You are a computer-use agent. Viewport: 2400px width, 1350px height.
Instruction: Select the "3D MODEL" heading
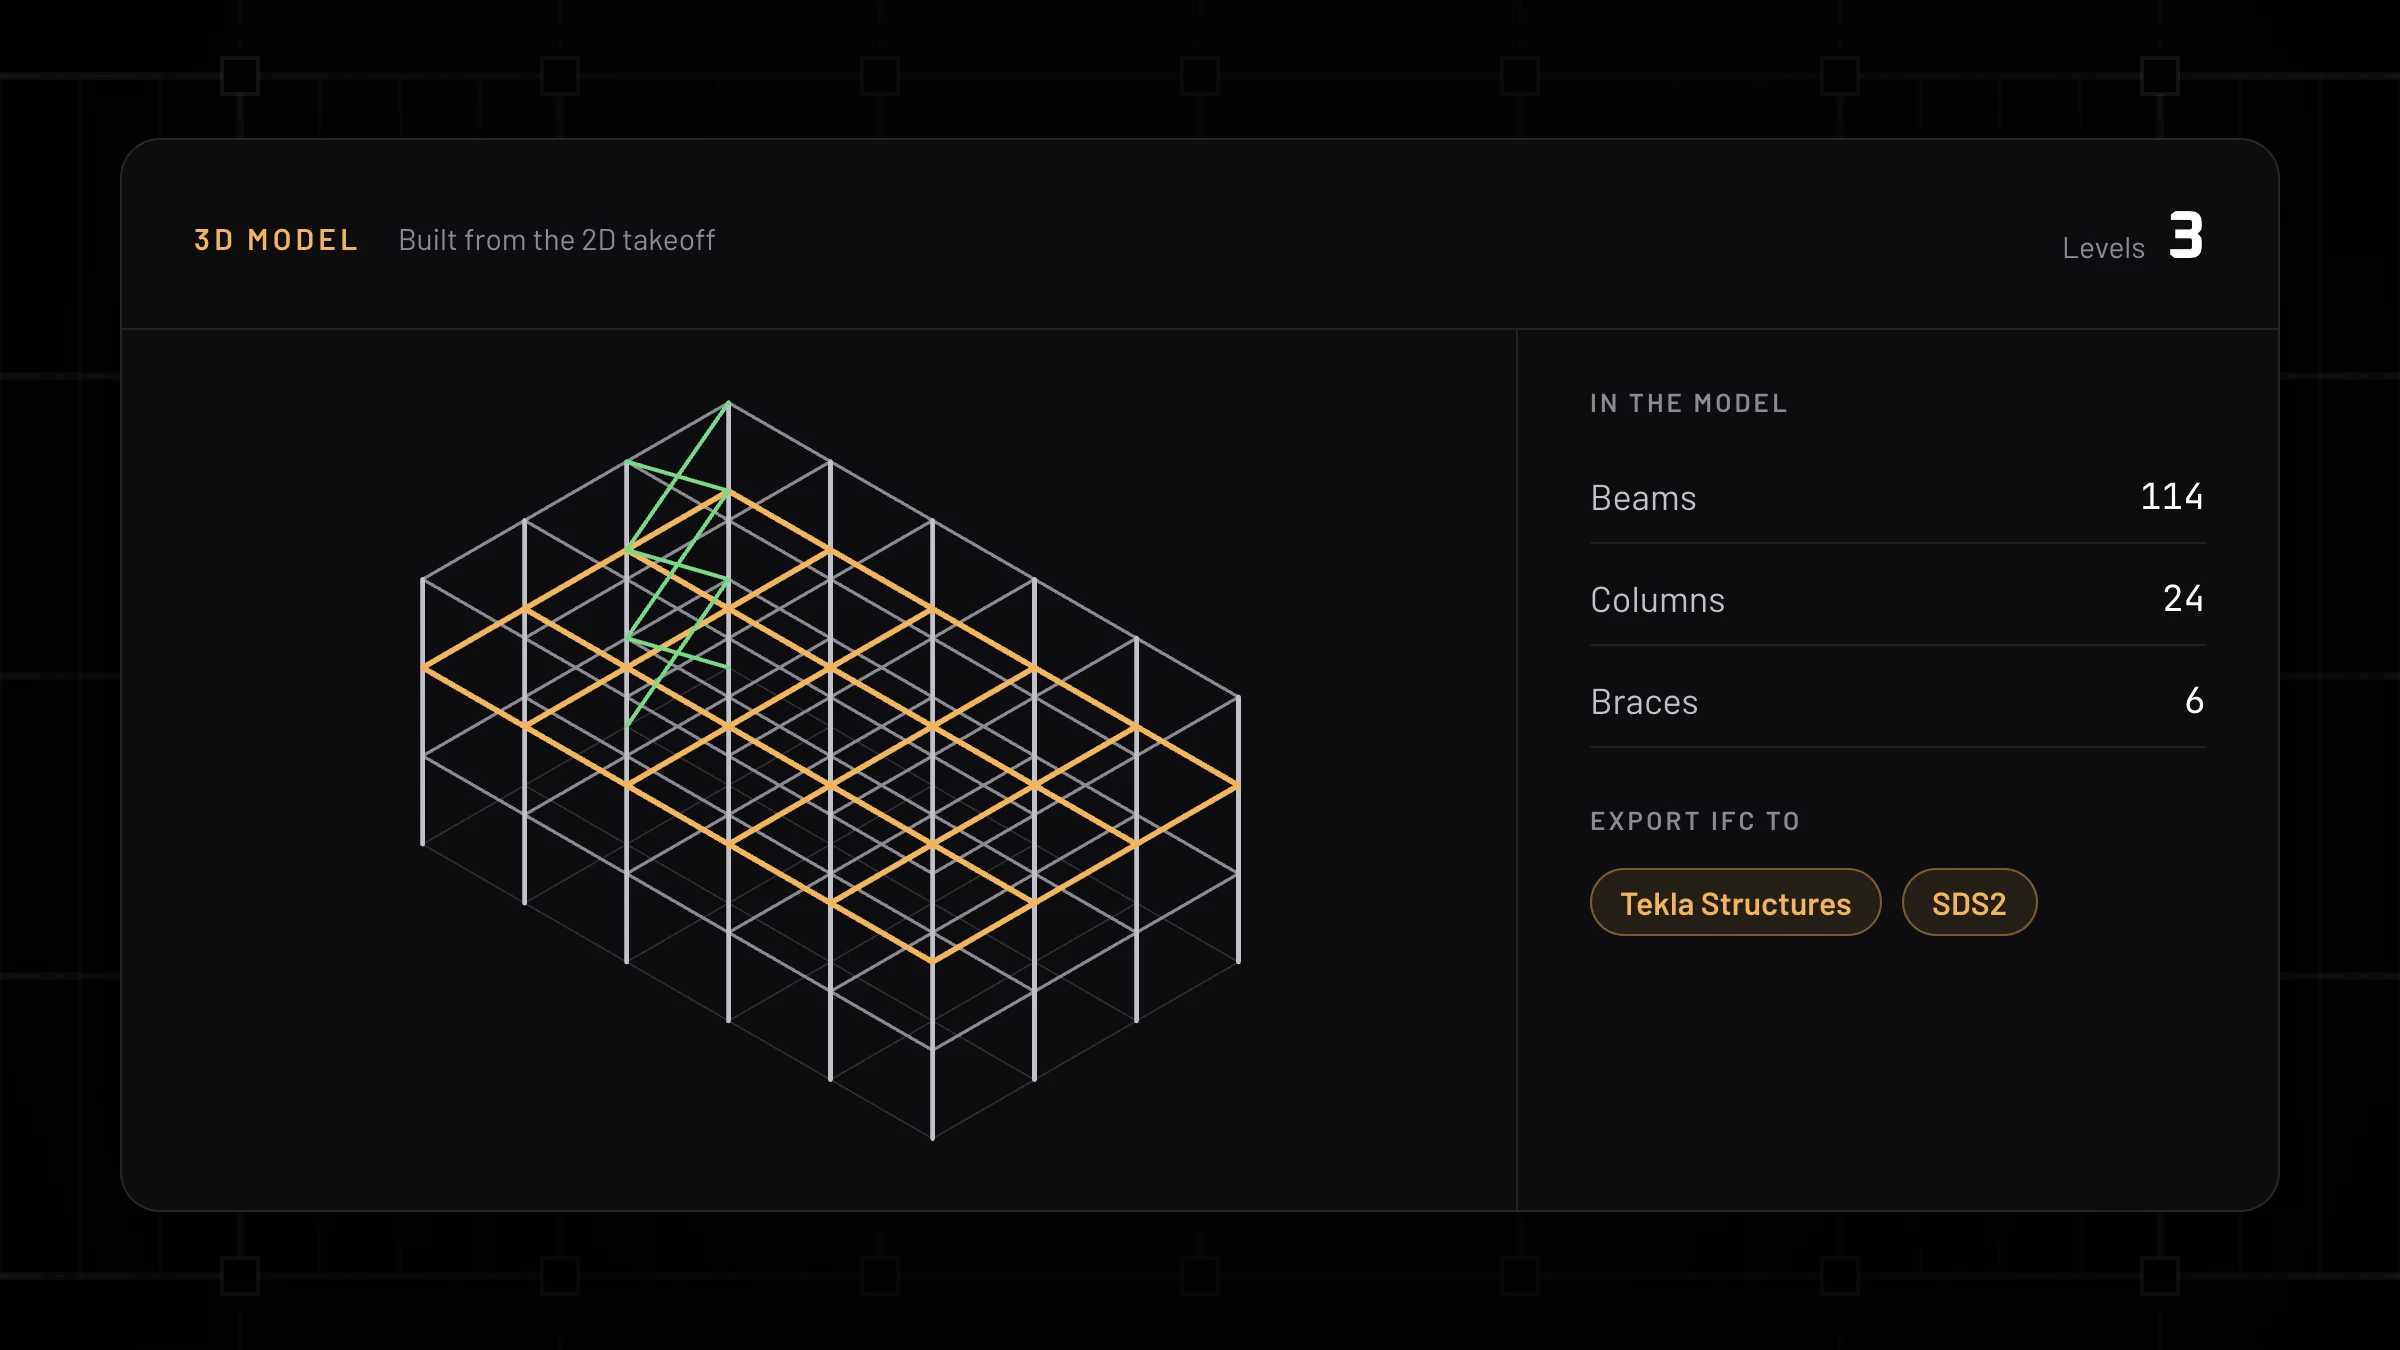point(275,240)
